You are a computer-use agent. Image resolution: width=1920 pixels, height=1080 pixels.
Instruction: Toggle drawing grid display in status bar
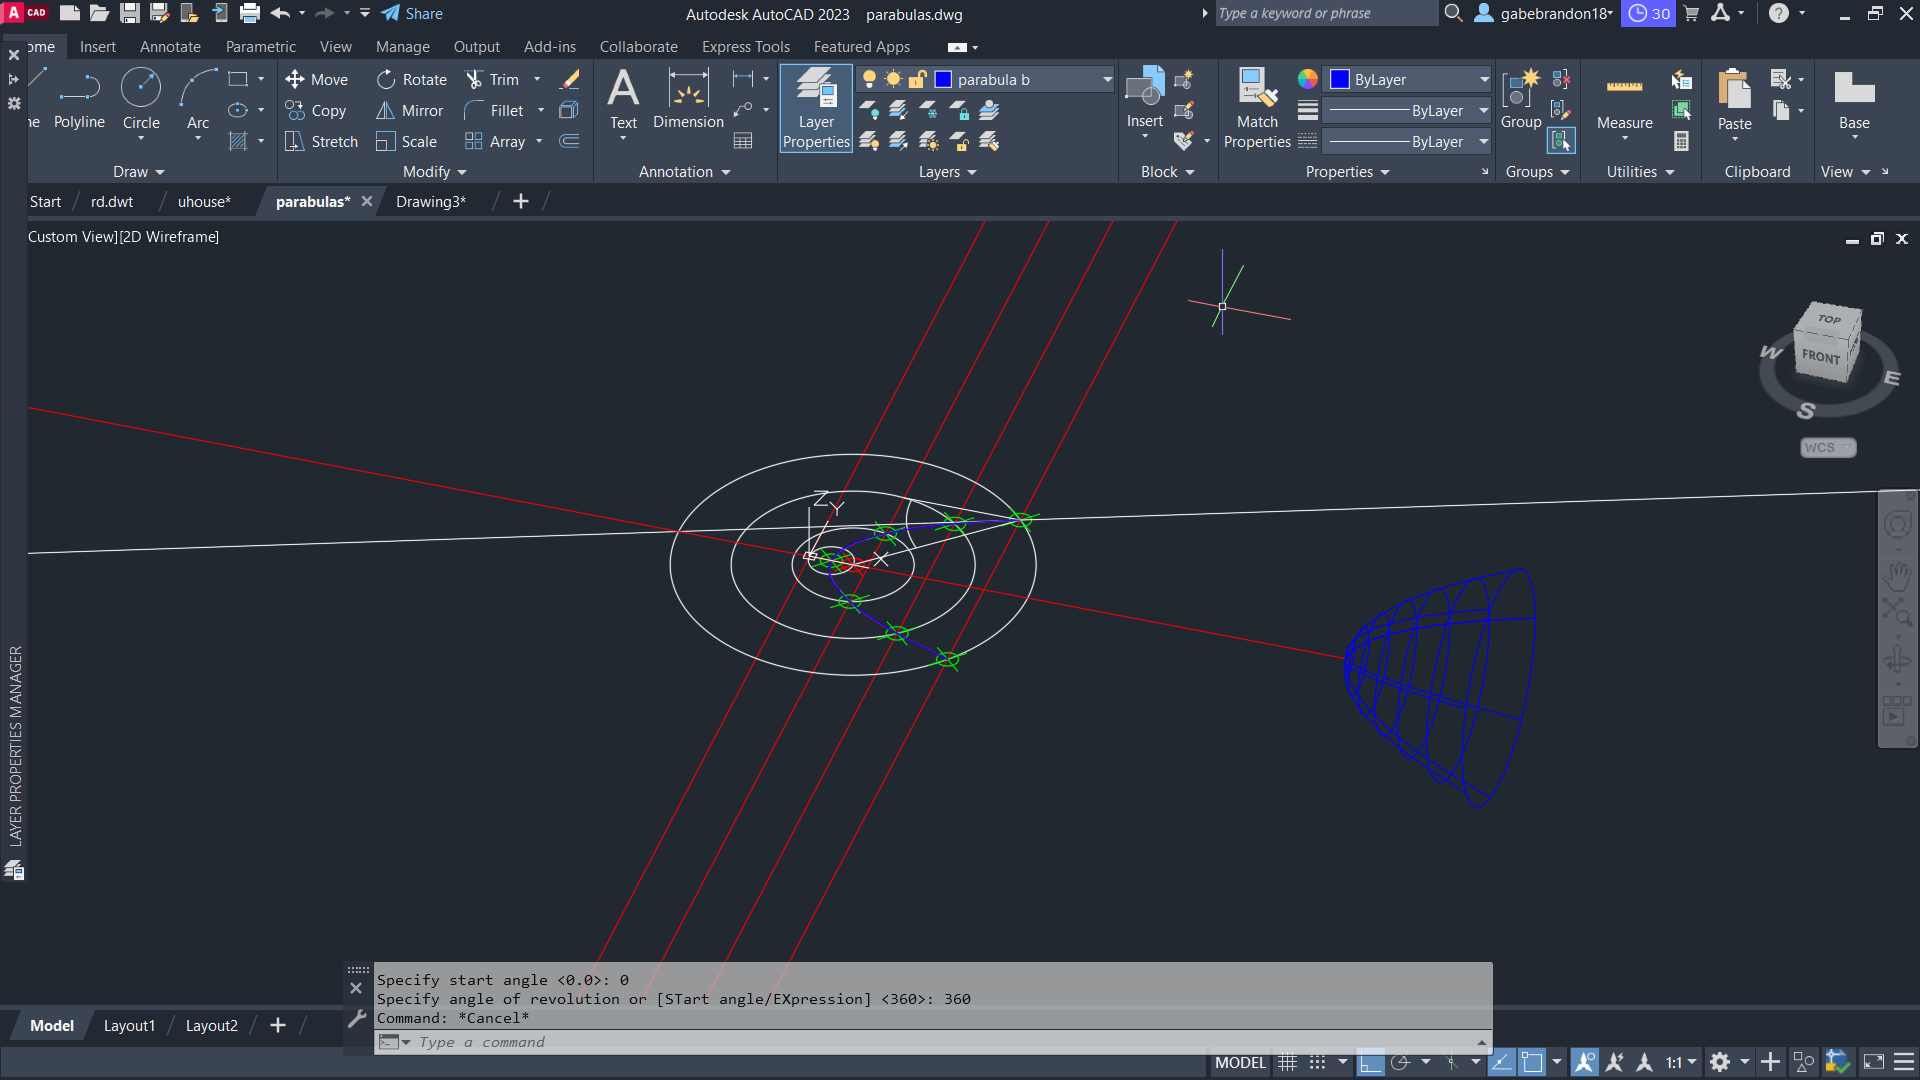tap(1288, 1063)
